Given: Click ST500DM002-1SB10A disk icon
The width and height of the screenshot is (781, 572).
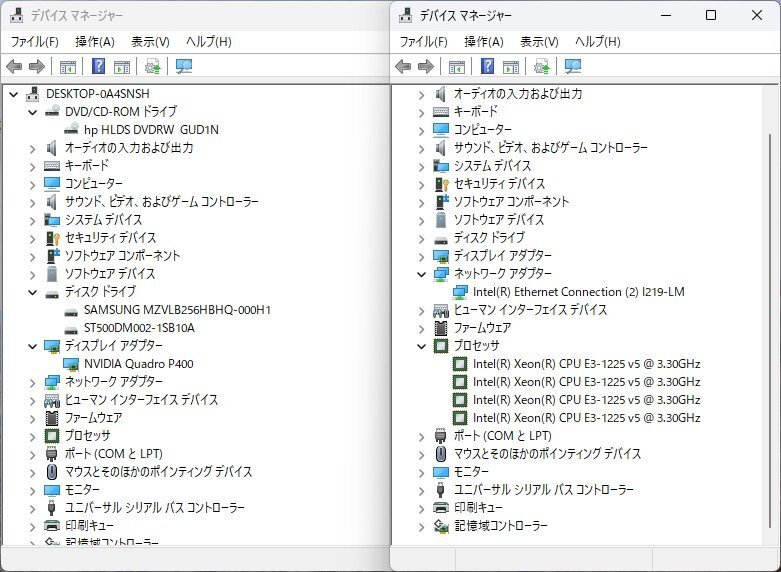Looking at the screenshot, I should tap(71, 329).
